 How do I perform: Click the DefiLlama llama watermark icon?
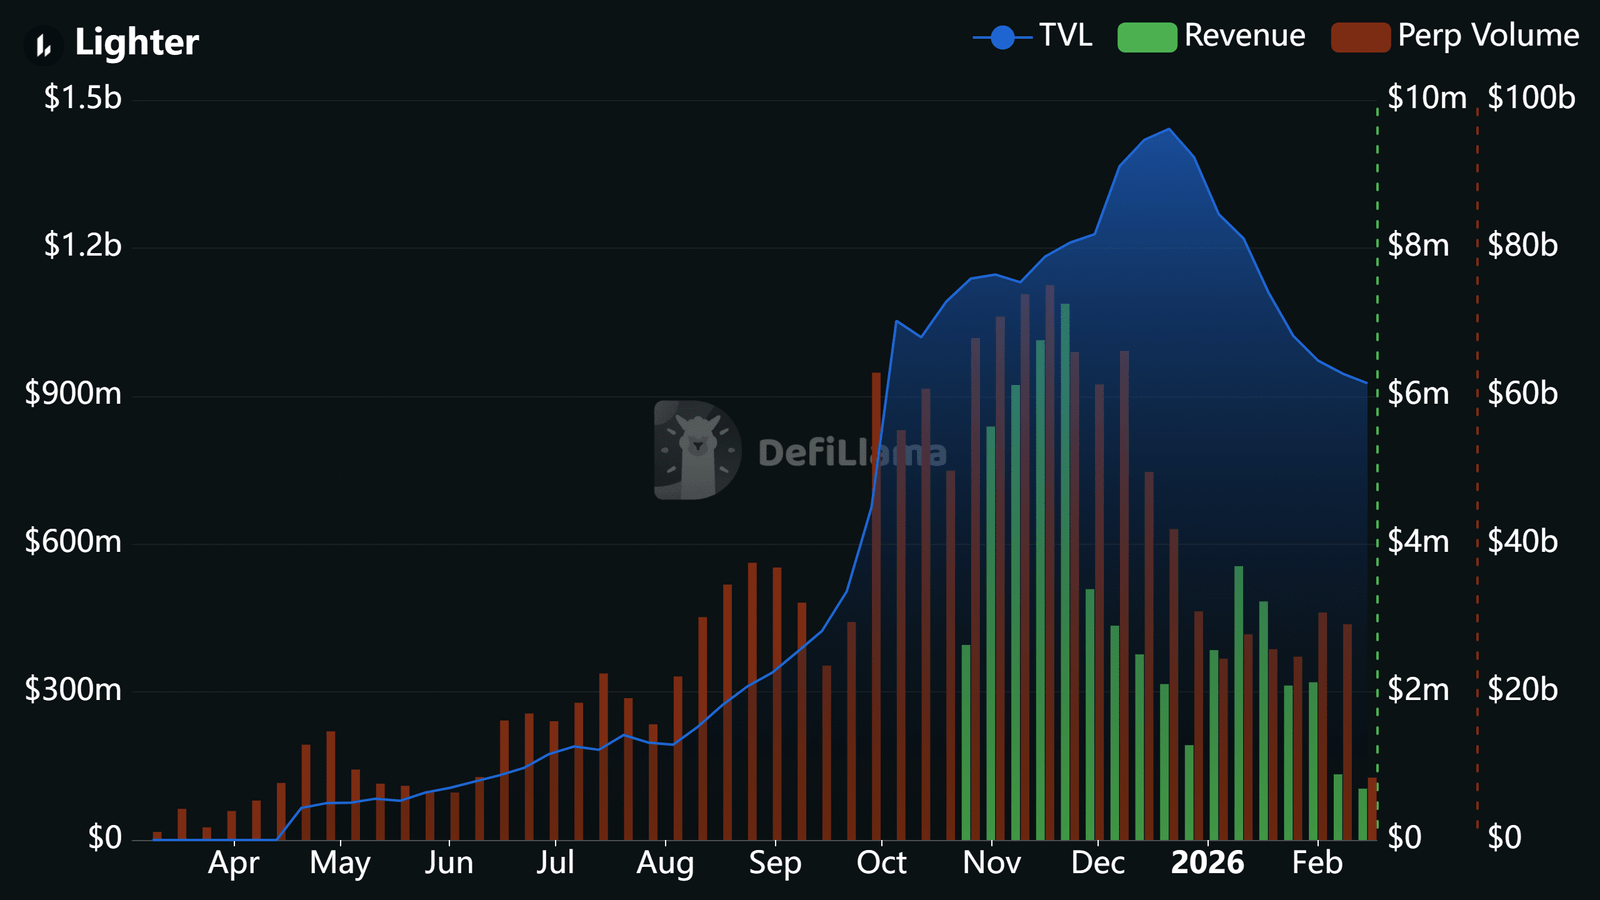tap(697, 451)
